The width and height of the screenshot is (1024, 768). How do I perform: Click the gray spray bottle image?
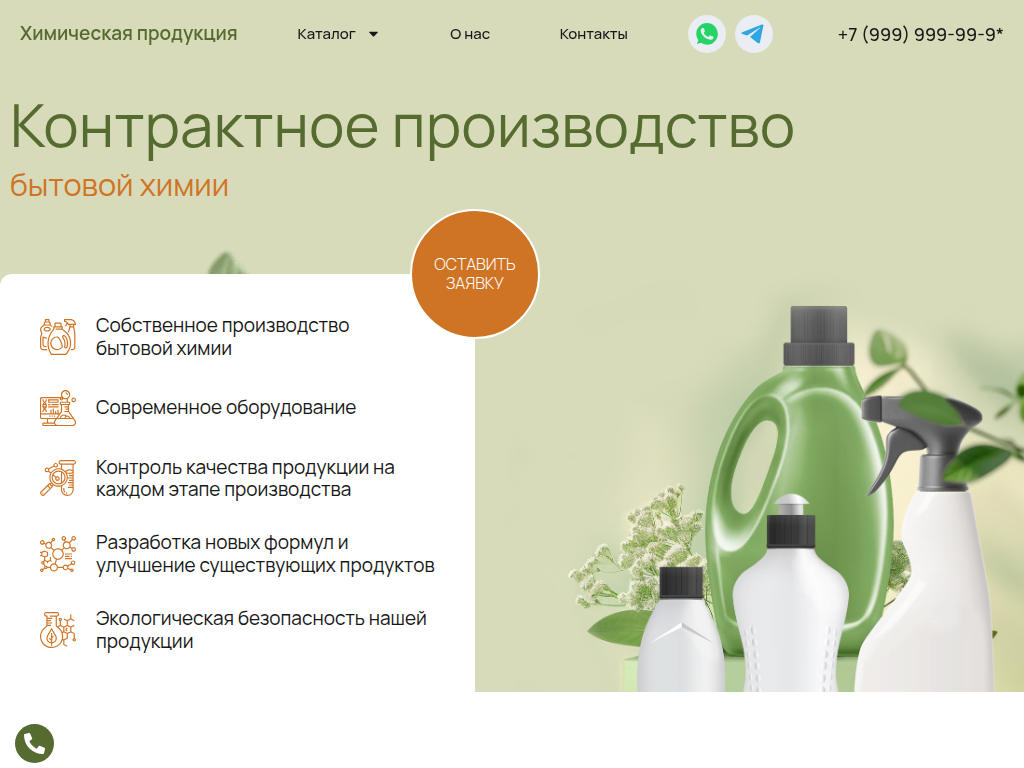(930, 500)
